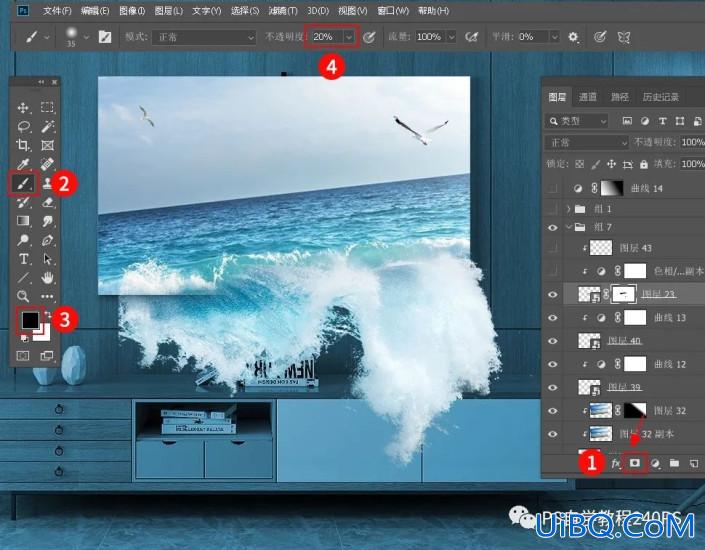Select the Crop tool

pyautogui.click(x=23, y=145)
